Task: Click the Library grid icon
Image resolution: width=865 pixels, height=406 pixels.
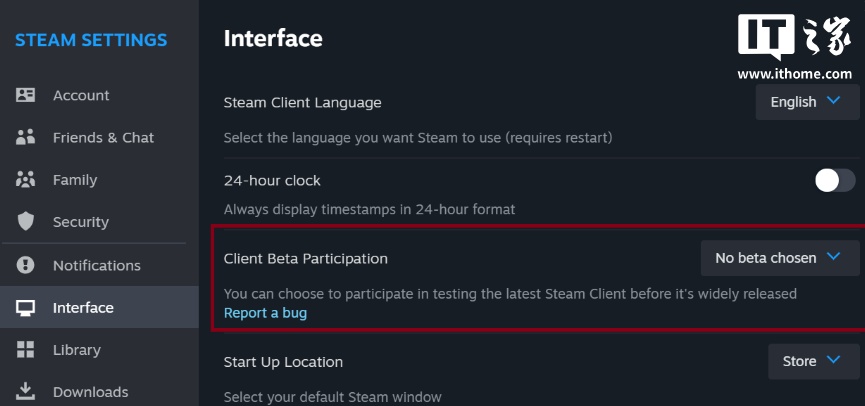Action: click(26, 350)
